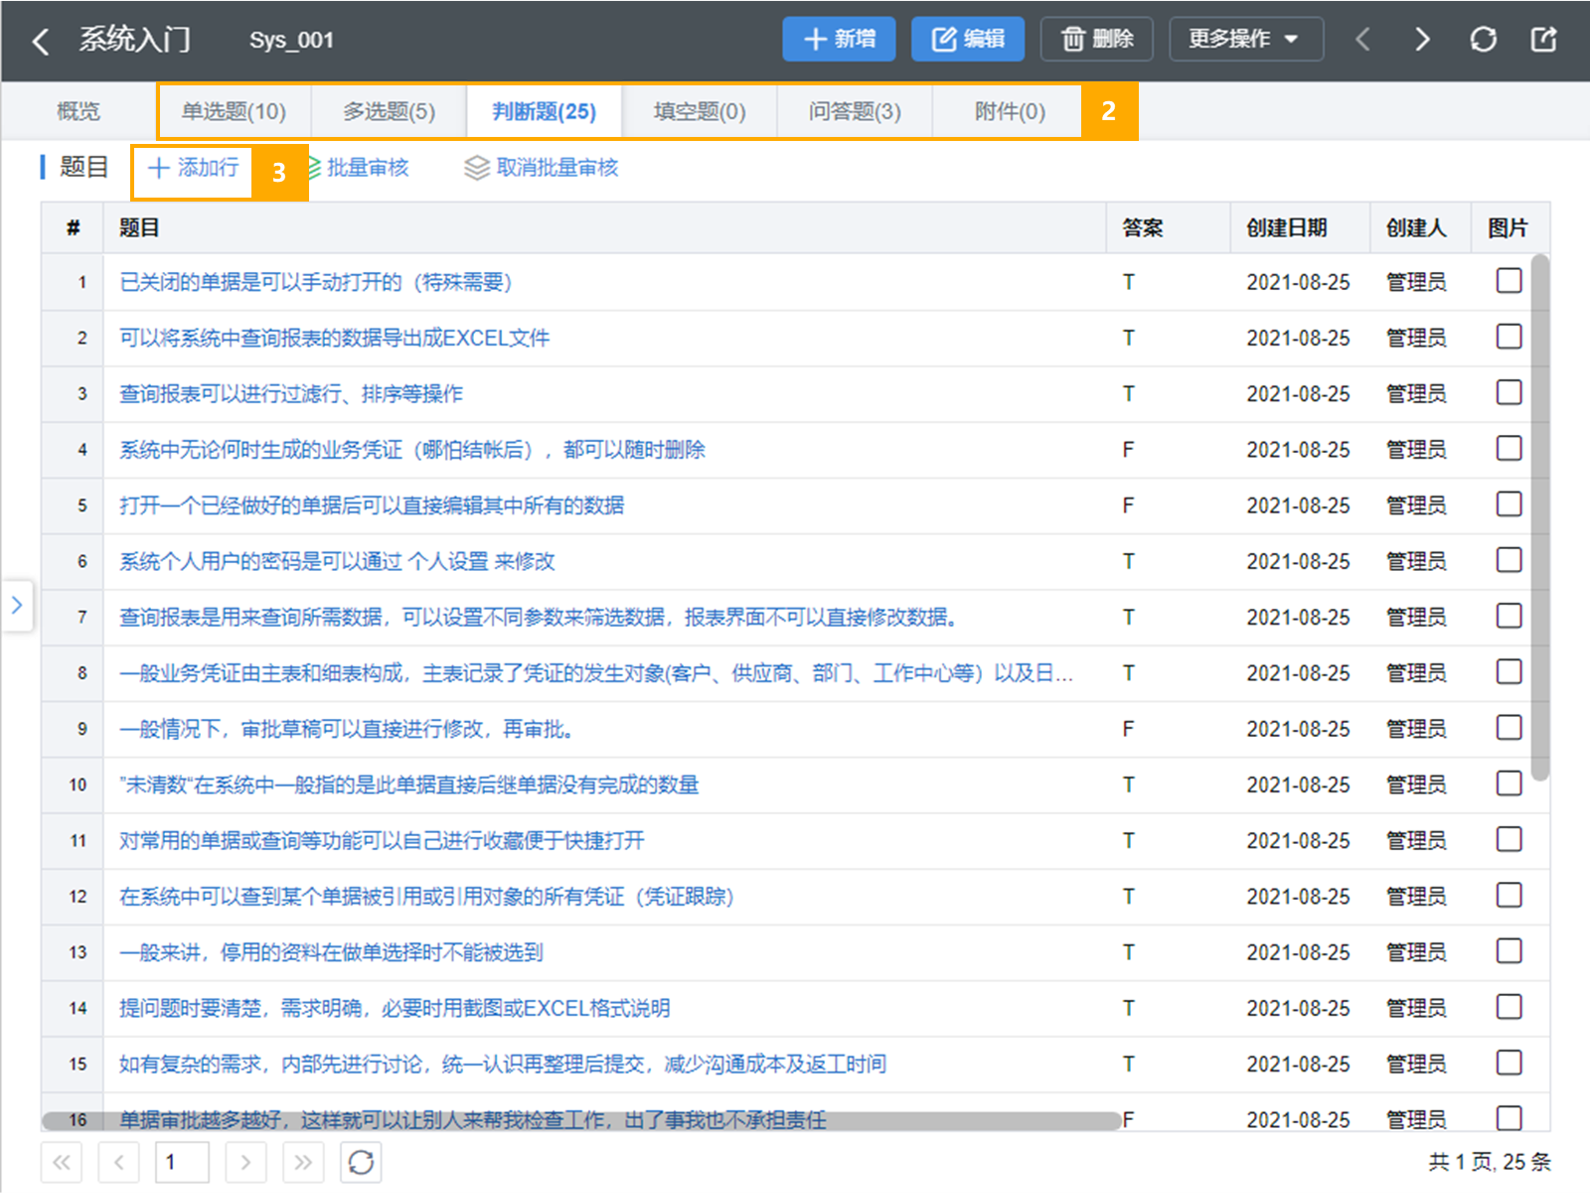1590x1193 pixels.
Task: Click 取消批量审核 button
Action: 541,168
